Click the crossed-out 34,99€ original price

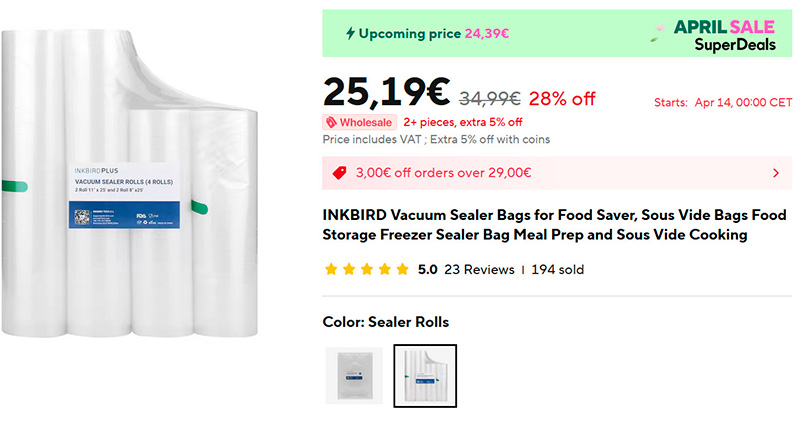coord(489,98)
